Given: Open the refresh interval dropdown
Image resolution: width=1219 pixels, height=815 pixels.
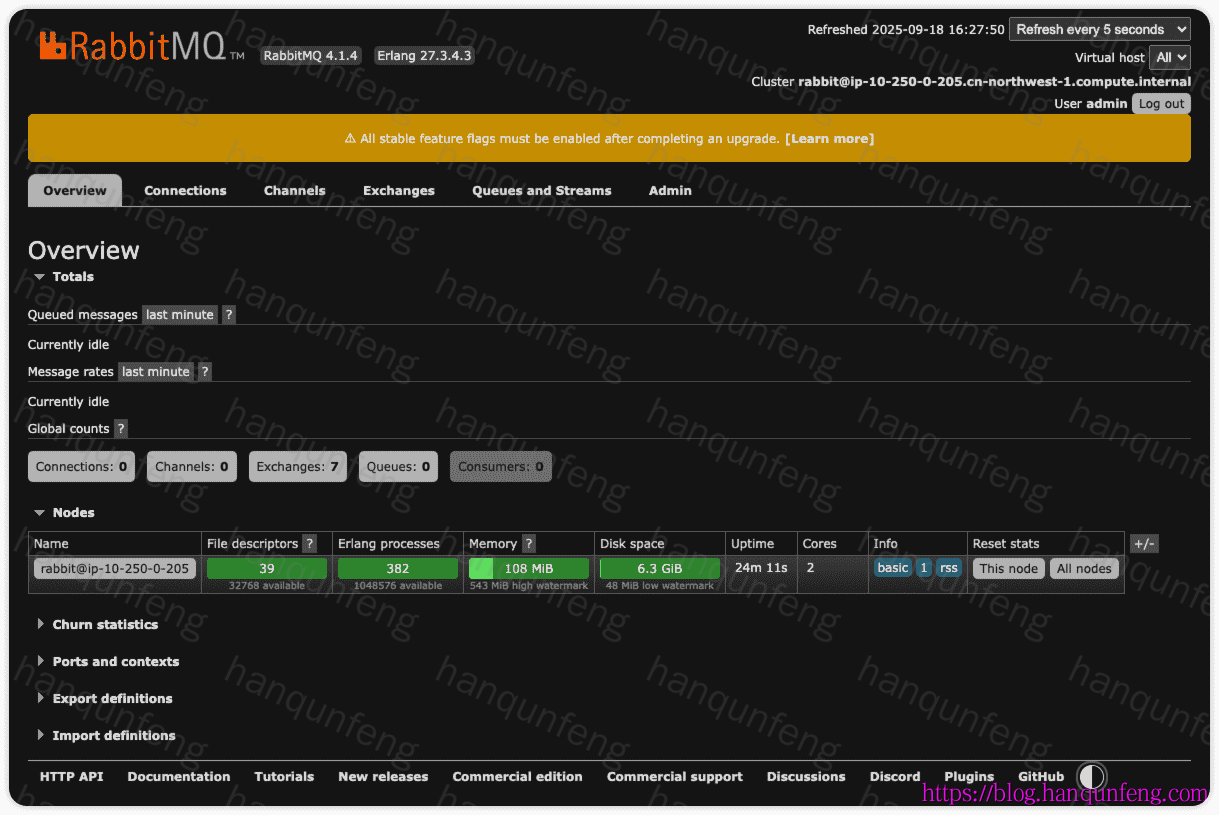Looking at the screenshot, I should tap(1099, 29).
